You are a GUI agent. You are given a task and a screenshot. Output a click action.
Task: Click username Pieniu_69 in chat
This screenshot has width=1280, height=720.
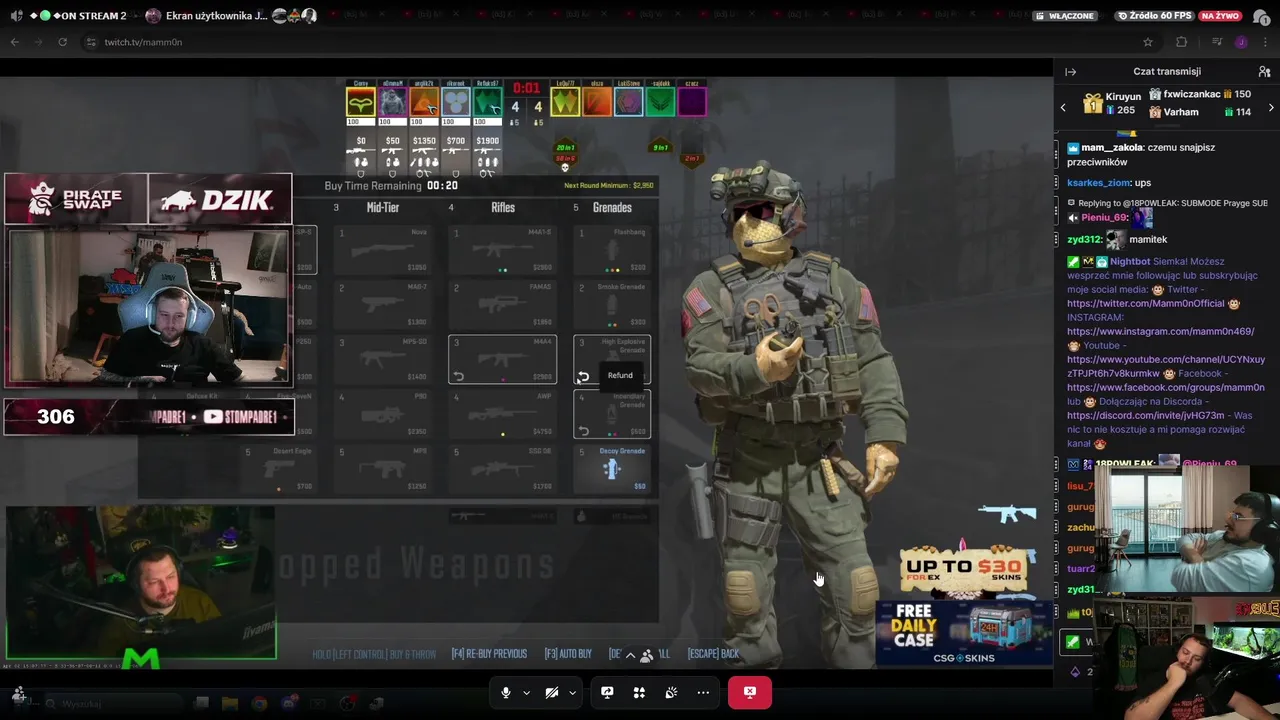click(x=1104, y=217)
